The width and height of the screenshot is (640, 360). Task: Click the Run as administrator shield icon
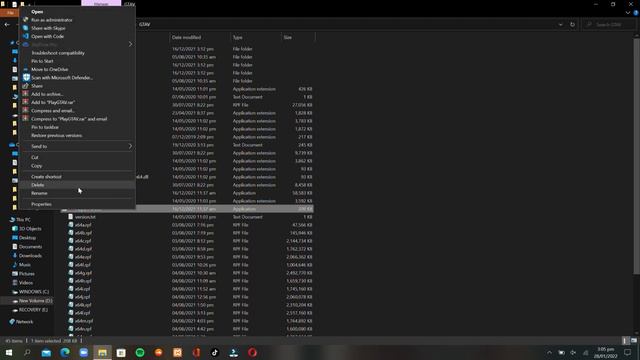tap(26, 20)
